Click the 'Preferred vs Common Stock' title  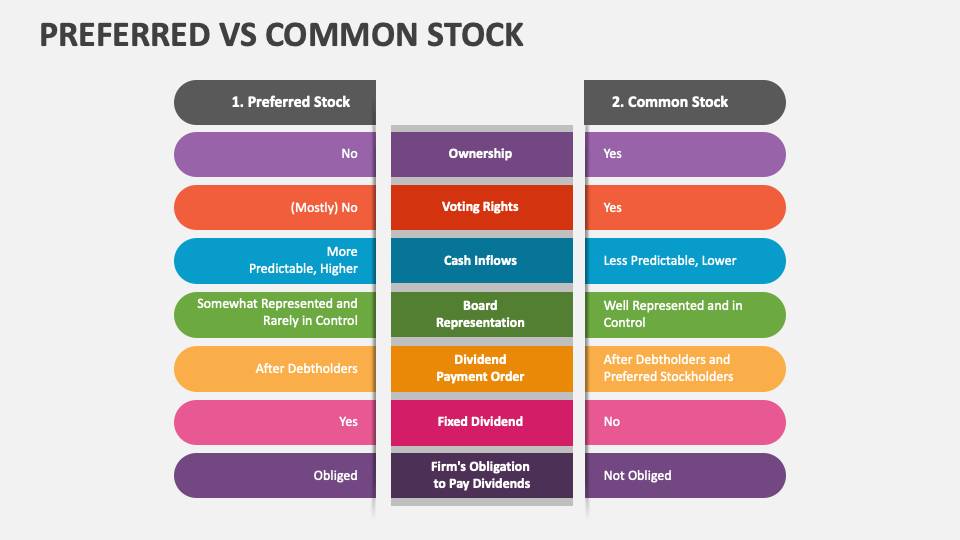pyautogui.click(x=282, y=35)
